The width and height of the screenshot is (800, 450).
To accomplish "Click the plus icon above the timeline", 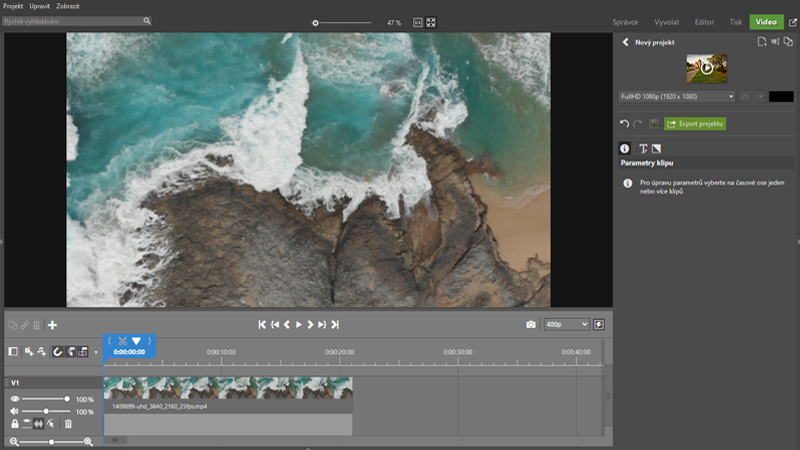I will (52, 325).
